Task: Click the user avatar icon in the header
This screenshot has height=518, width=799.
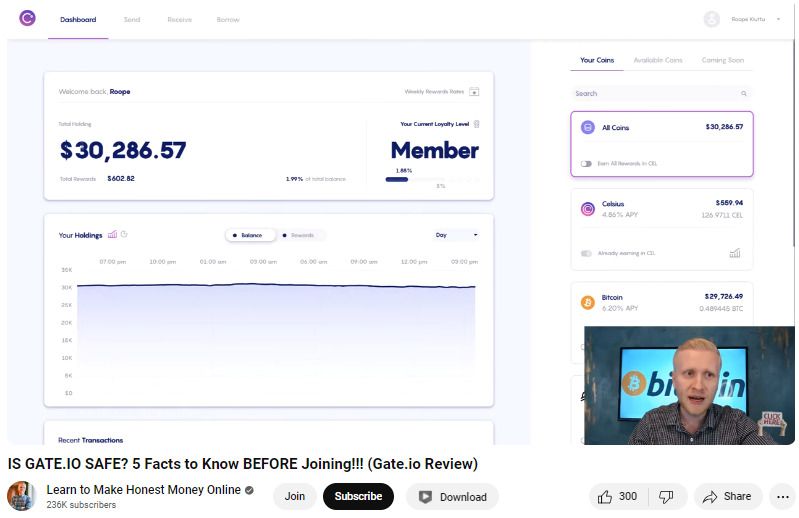Action: tap(712, 19)
